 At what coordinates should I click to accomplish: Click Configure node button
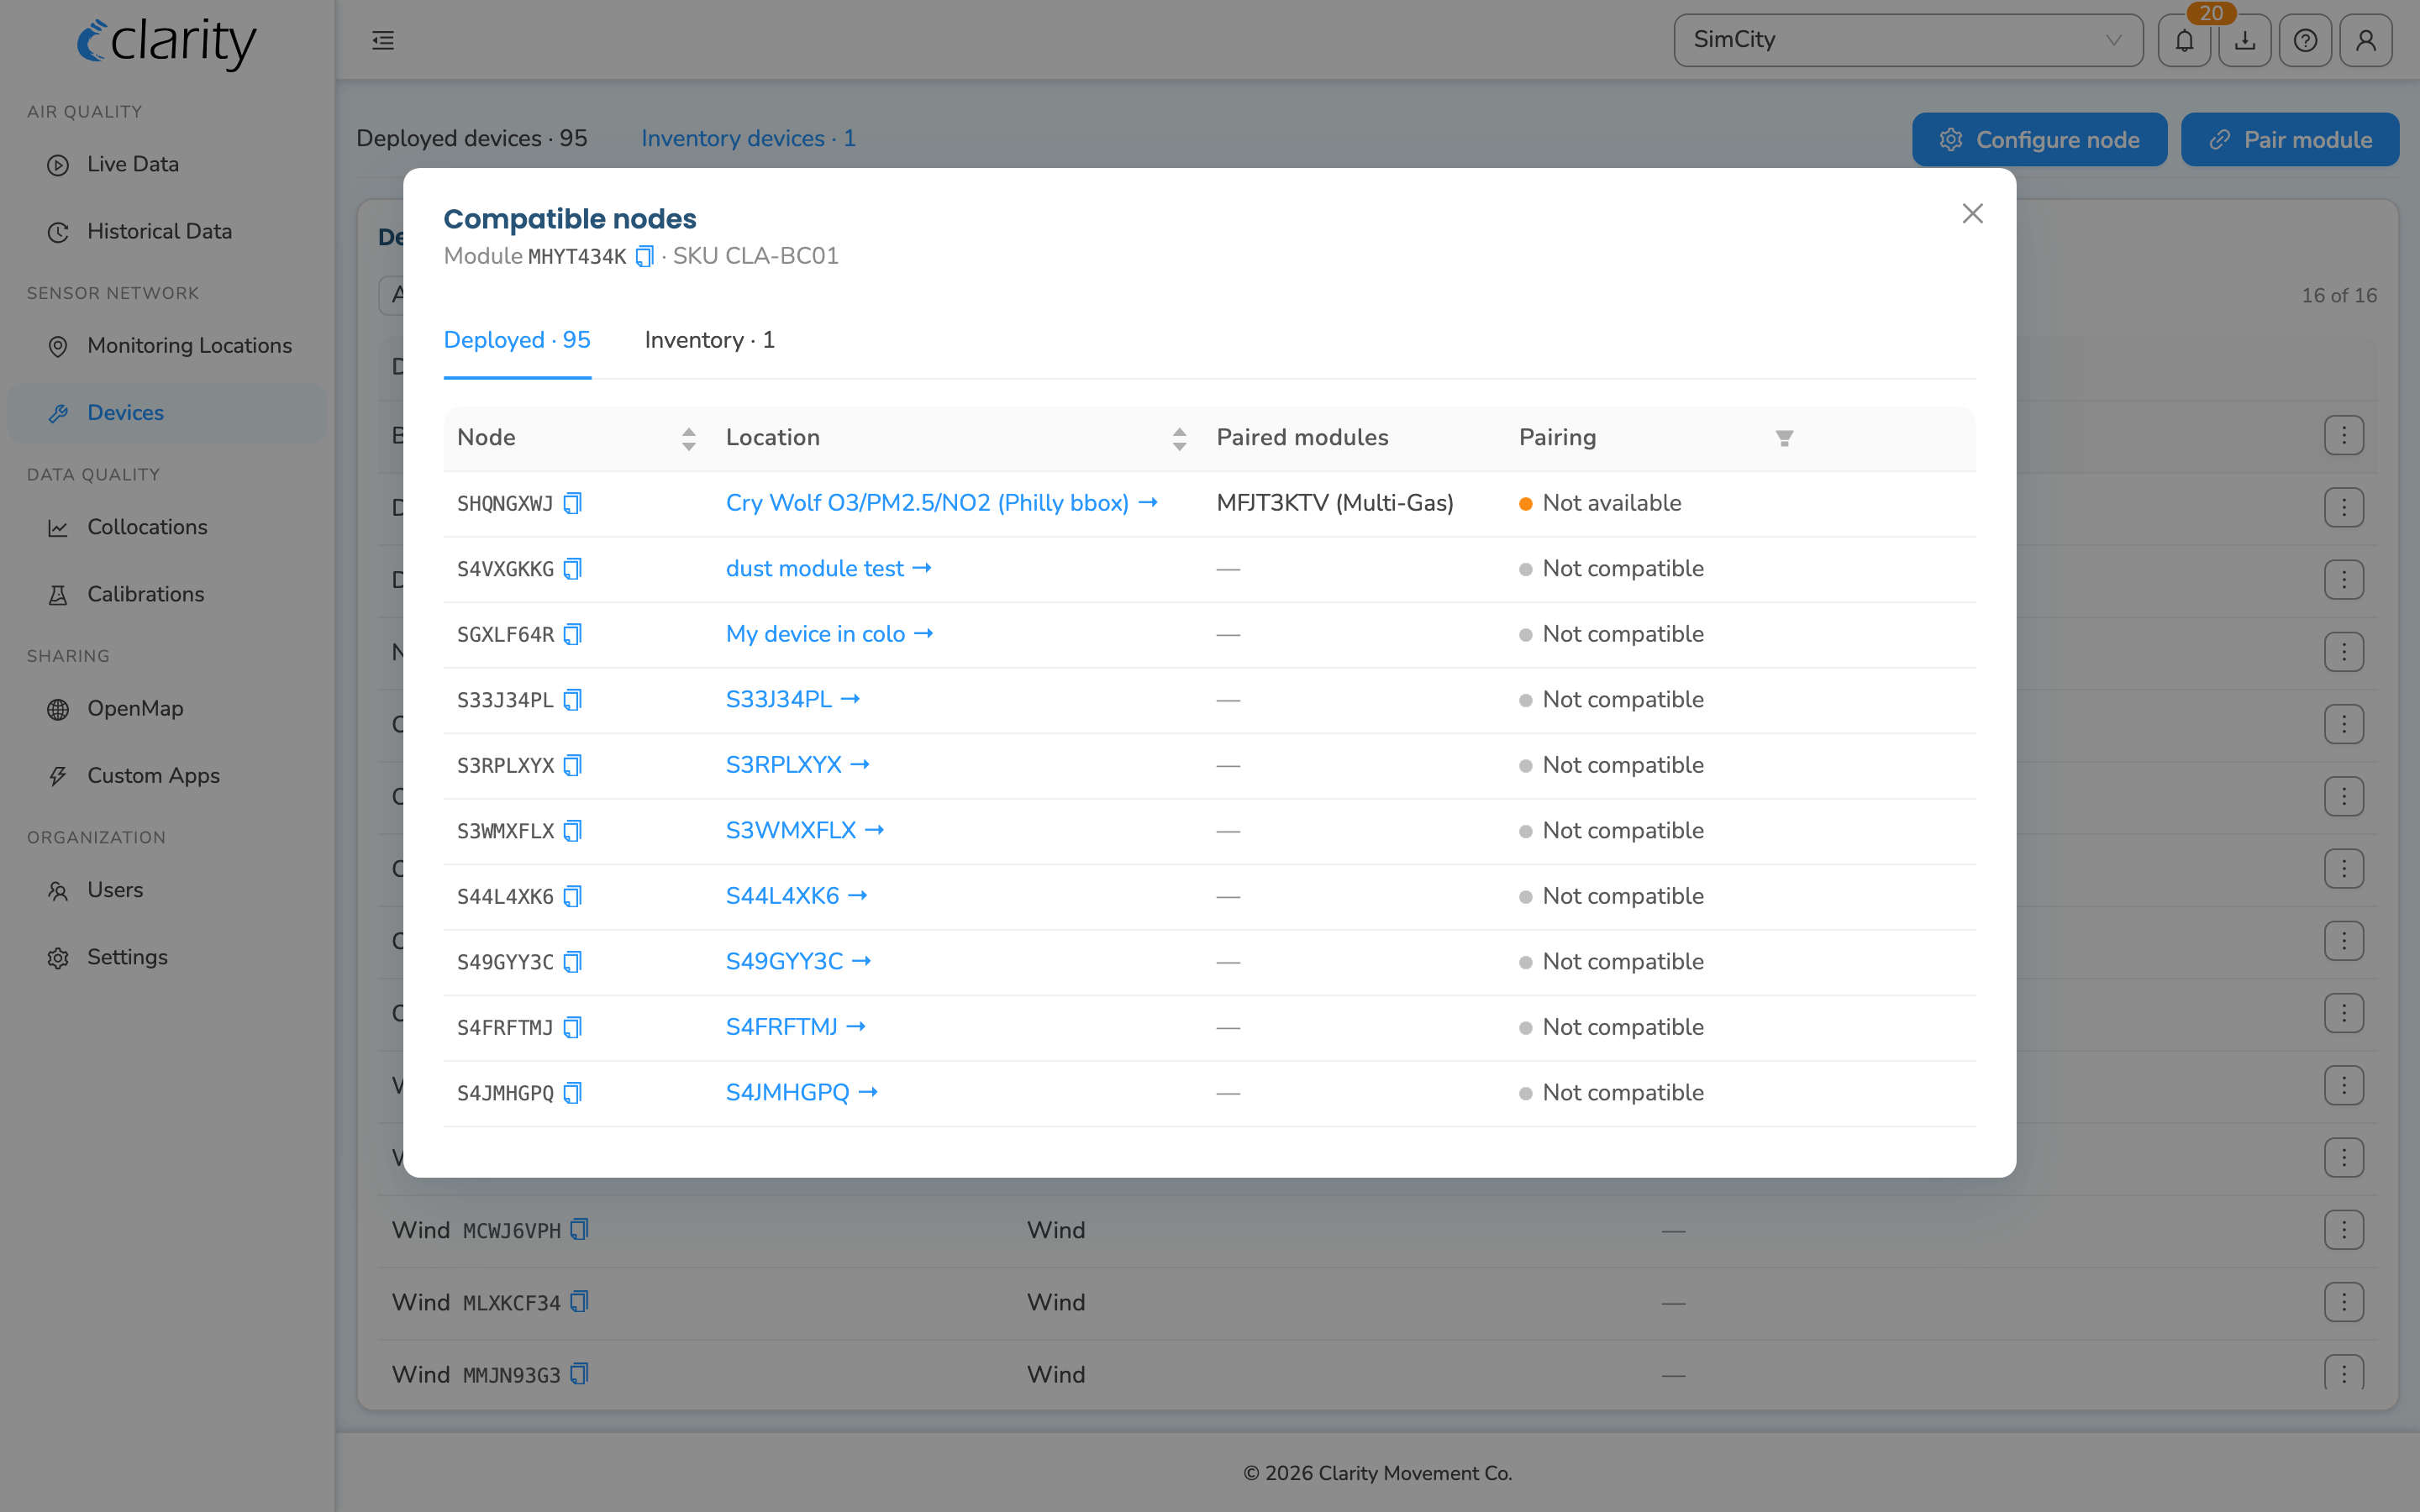(x=2039, y=139)
